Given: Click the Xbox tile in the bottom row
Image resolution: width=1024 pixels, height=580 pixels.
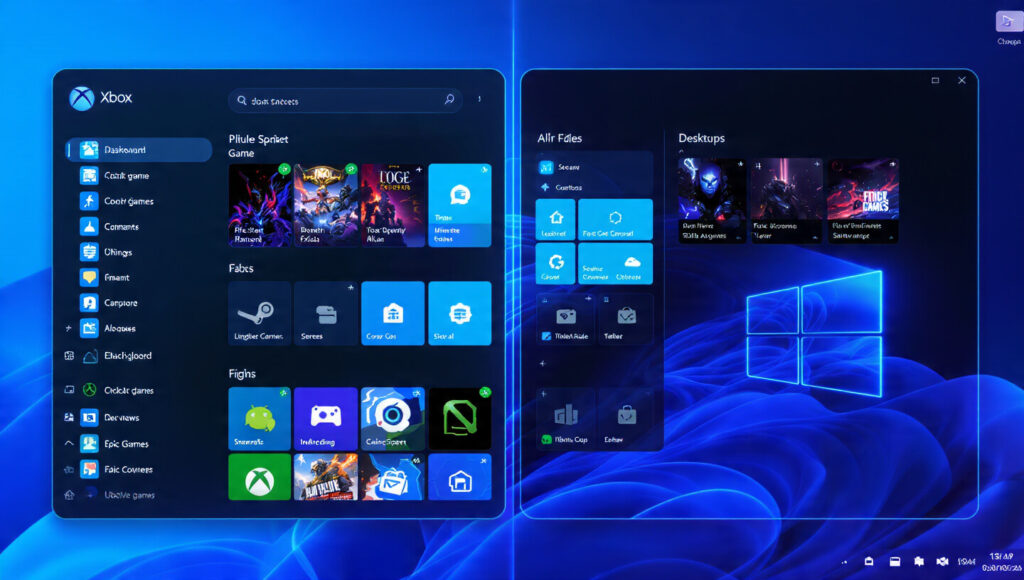Looking at the screenshot, I should tap(259, 477).
